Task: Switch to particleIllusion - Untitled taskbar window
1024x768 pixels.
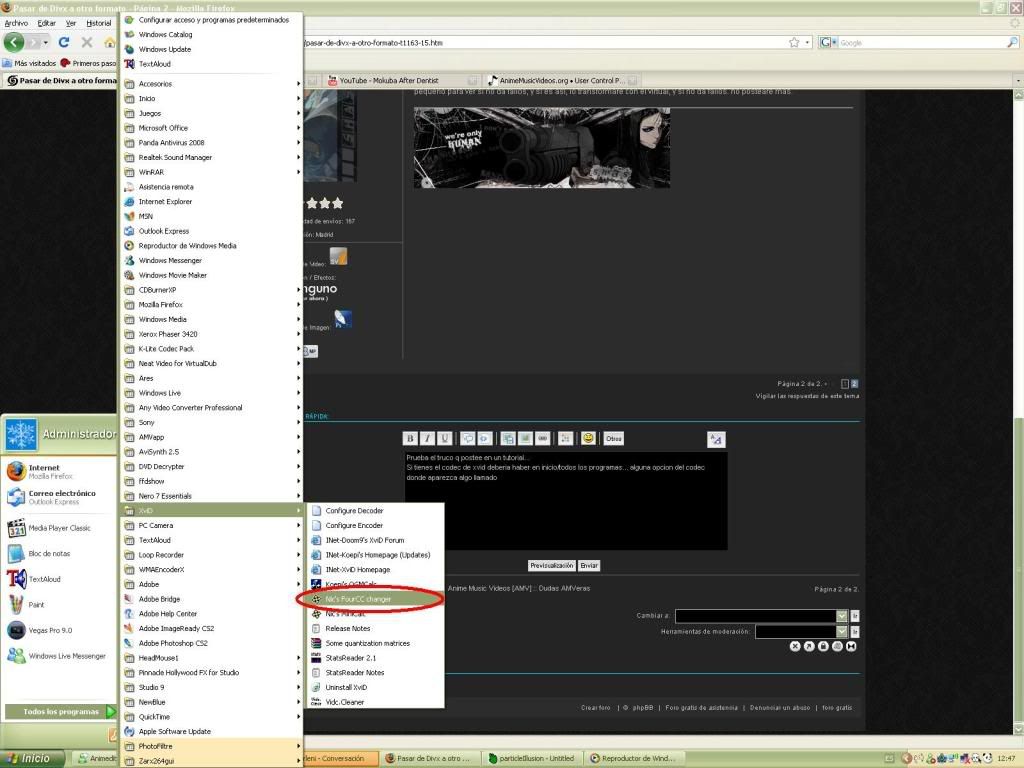Action: [x=534, y=758]
